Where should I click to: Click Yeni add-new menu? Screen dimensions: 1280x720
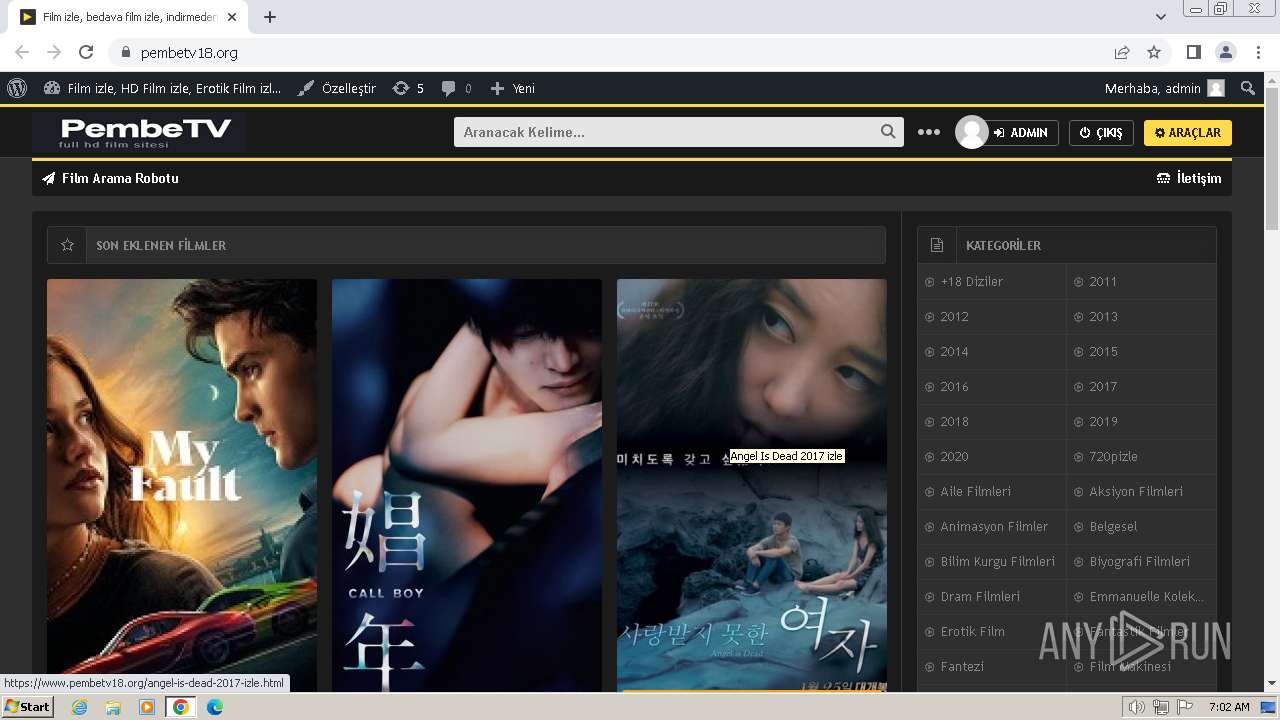click(x=513, y=88)
